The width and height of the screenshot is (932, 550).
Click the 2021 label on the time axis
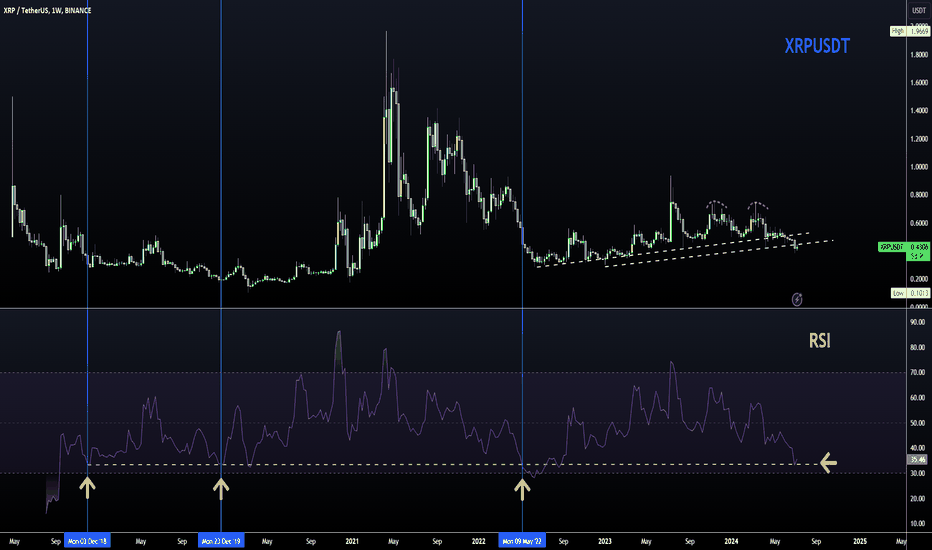point(352,541)
